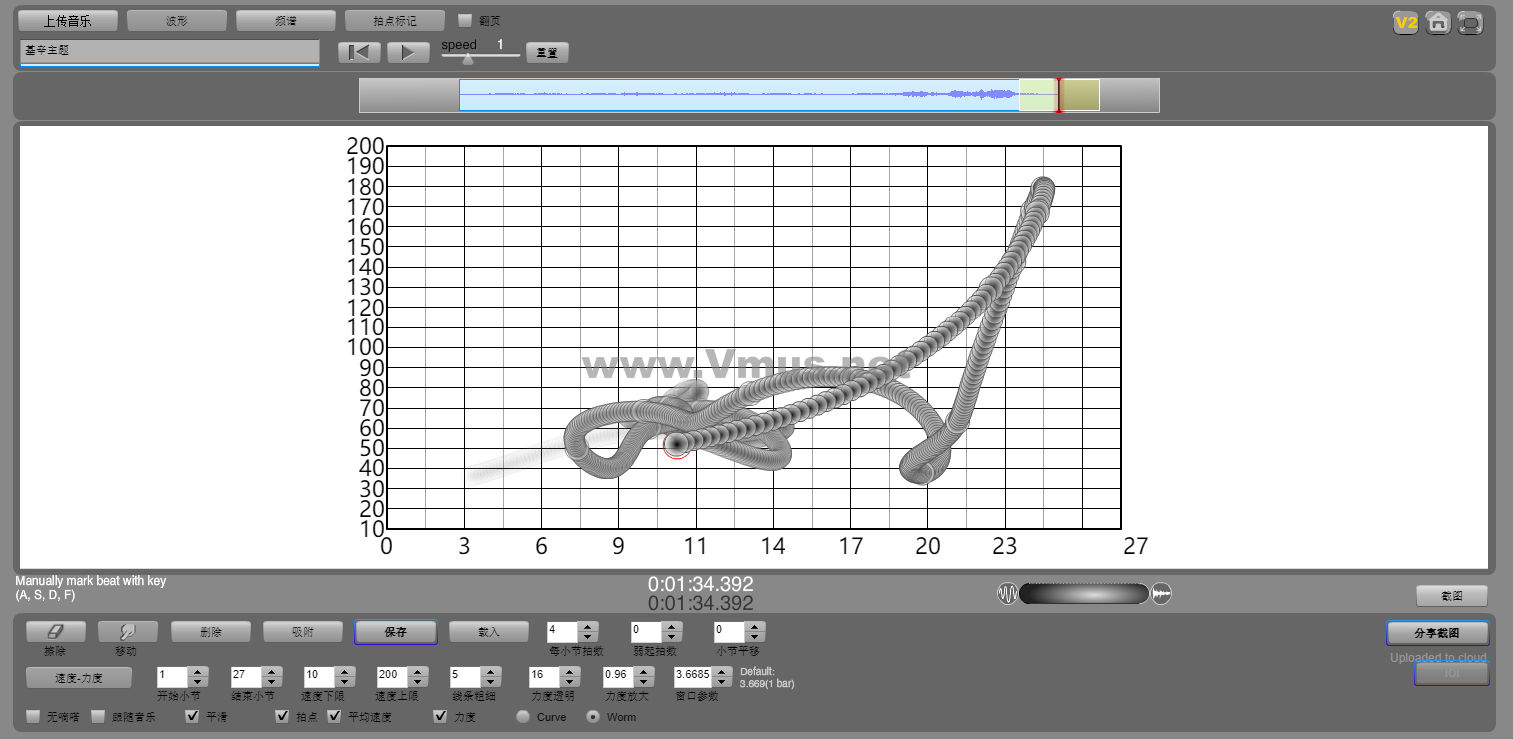Image resolution: width=1513 pixels, height=739 pixels.
Task: Toggle the fullscreen icon
Action: [x=1470, y=23]
